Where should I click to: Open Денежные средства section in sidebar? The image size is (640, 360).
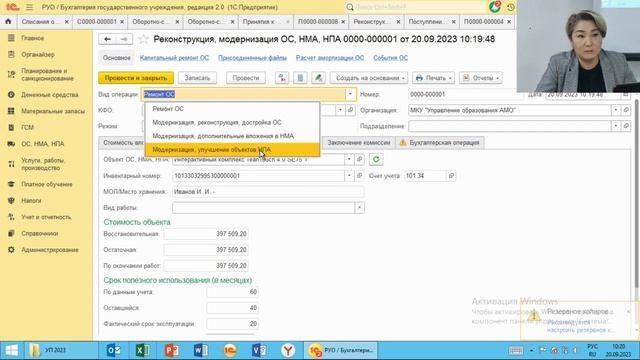tap(49, 95)
